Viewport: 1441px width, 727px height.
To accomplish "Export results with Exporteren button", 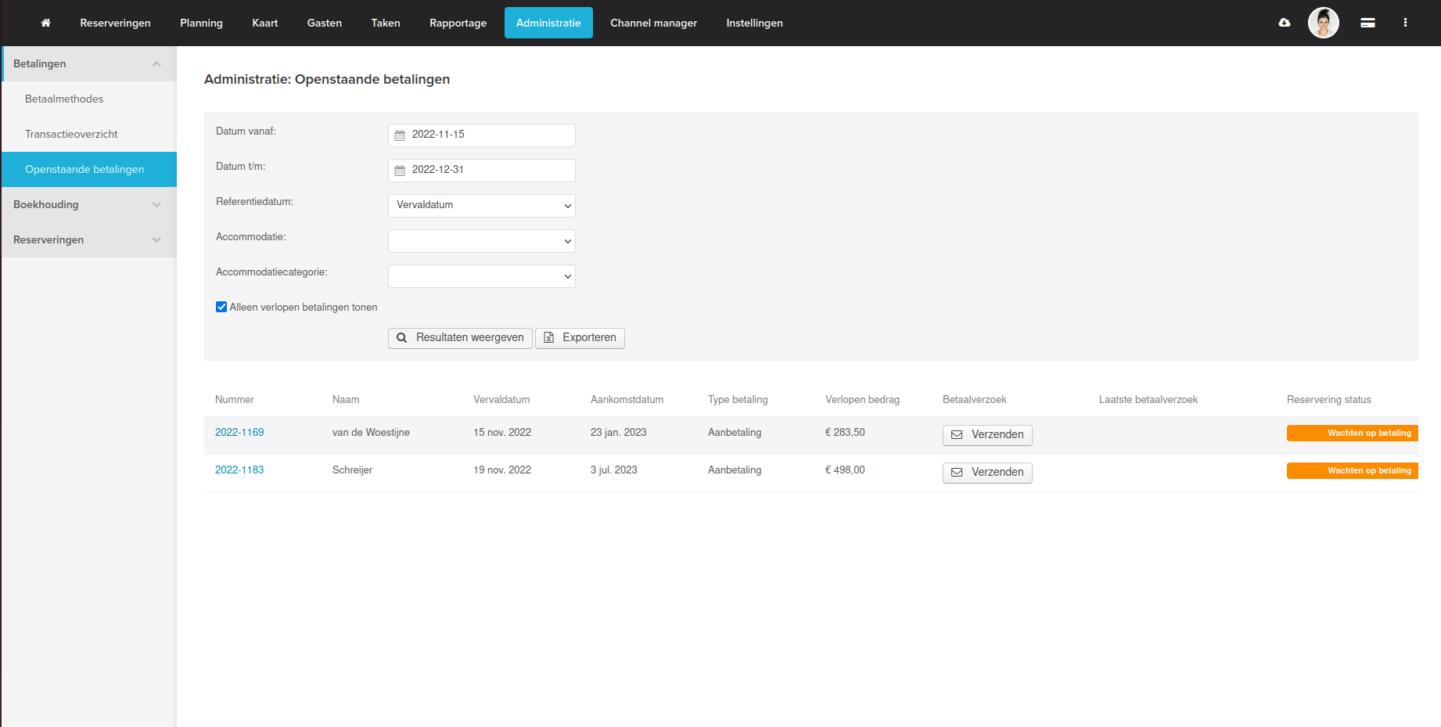I will (580, 338).
